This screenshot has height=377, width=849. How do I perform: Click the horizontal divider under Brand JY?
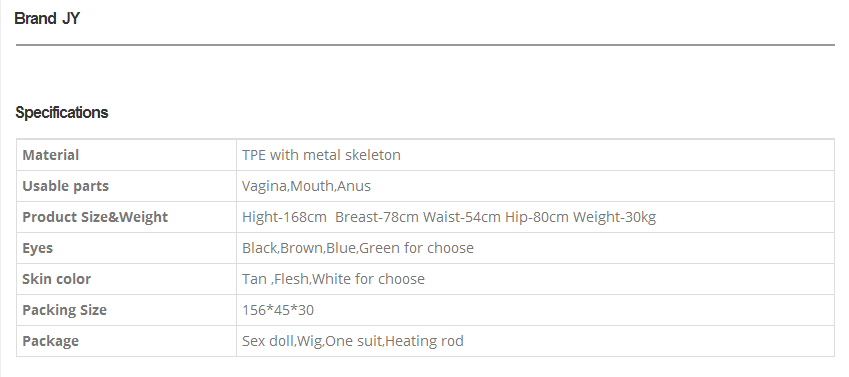click(425, 45)
